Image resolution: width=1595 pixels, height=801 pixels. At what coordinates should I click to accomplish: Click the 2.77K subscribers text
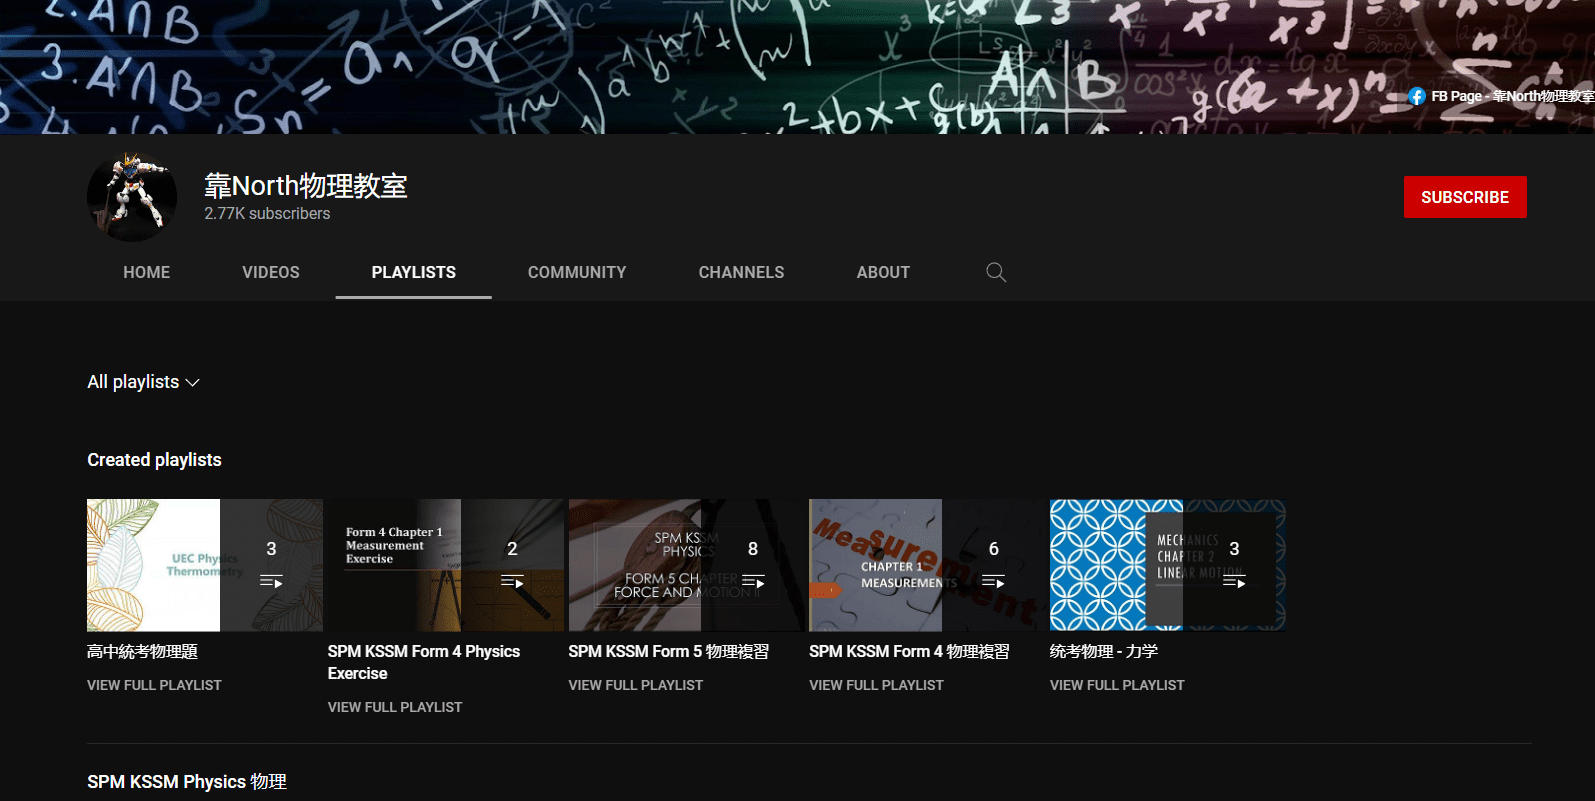tap(267, 213)
